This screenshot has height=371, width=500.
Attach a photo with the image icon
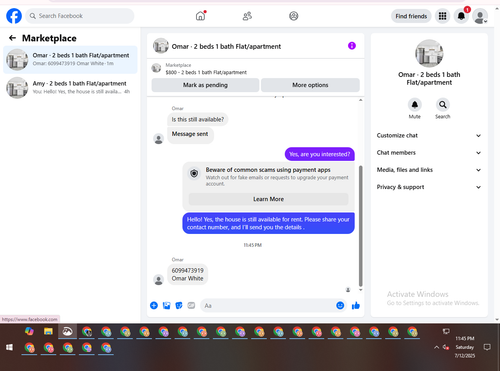pos(166,305)
